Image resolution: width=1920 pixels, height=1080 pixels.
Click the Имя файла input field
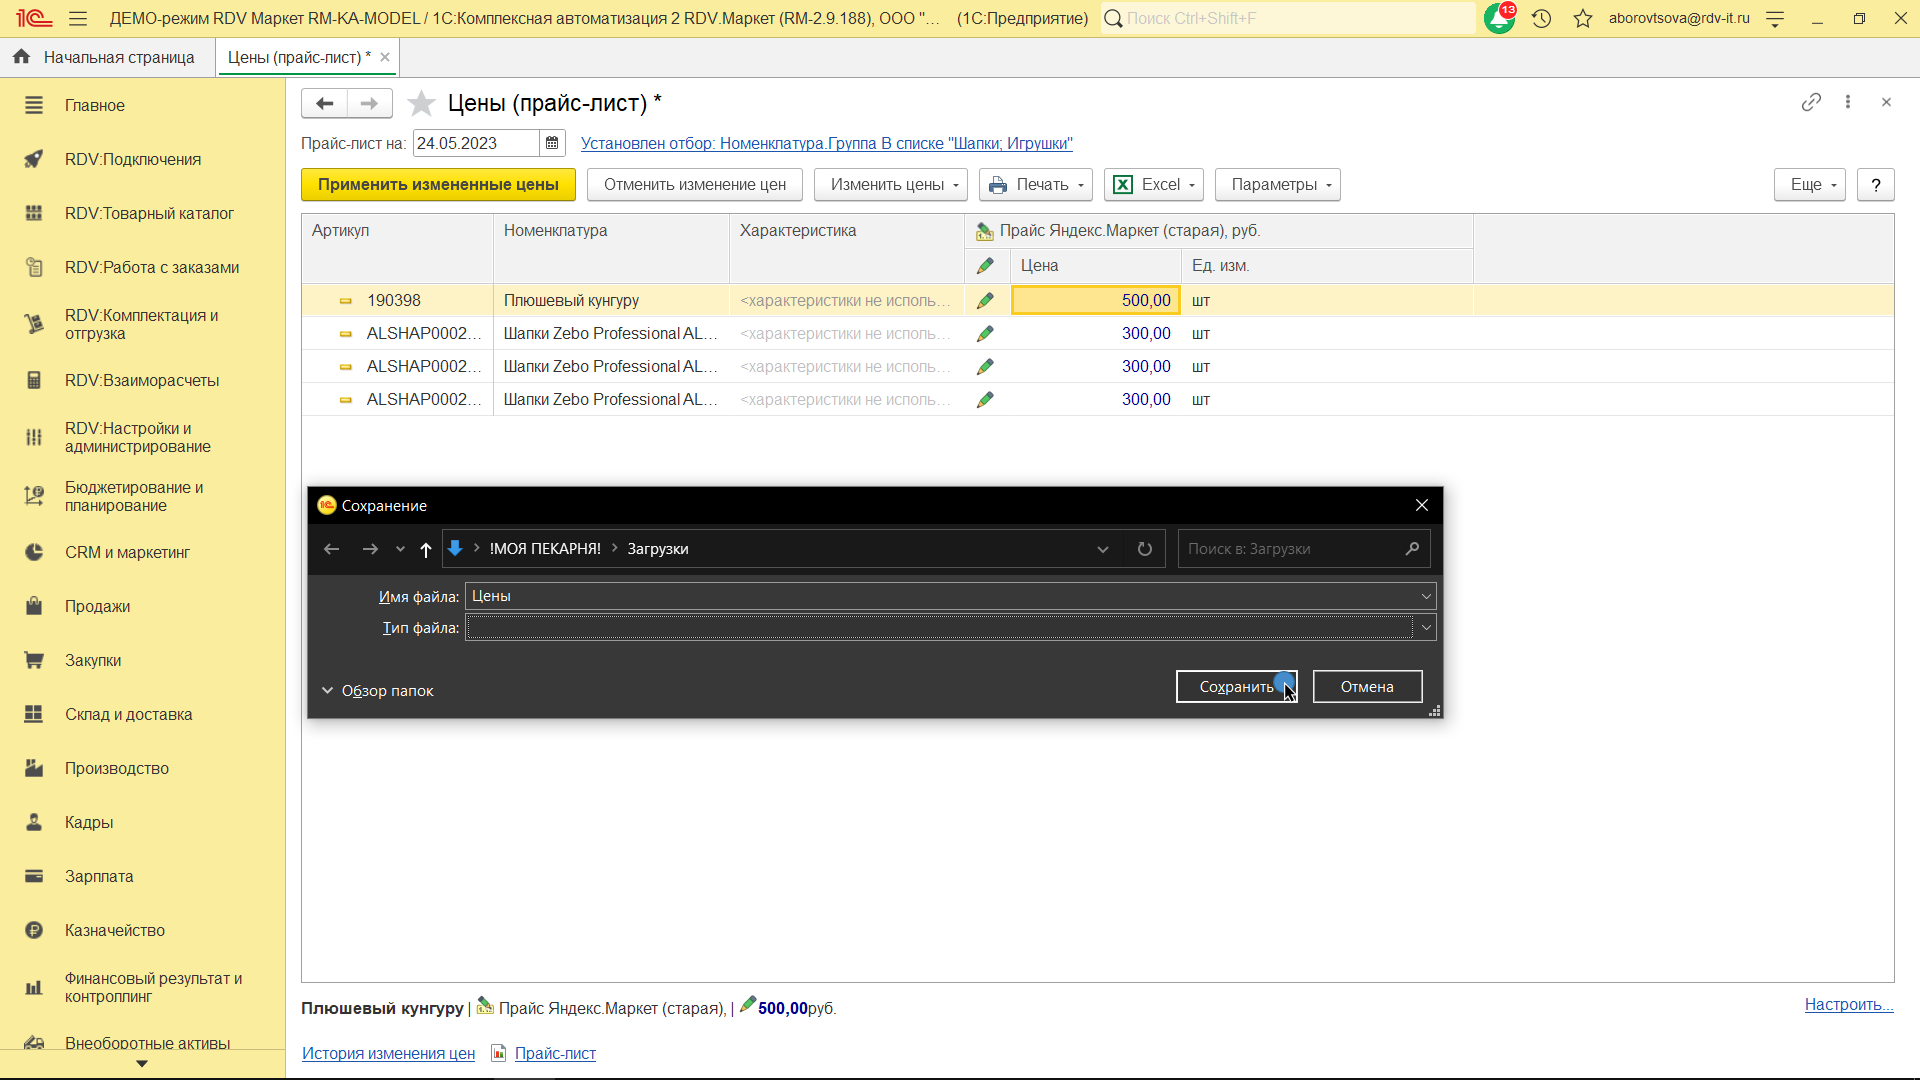(x=940, y=597)
